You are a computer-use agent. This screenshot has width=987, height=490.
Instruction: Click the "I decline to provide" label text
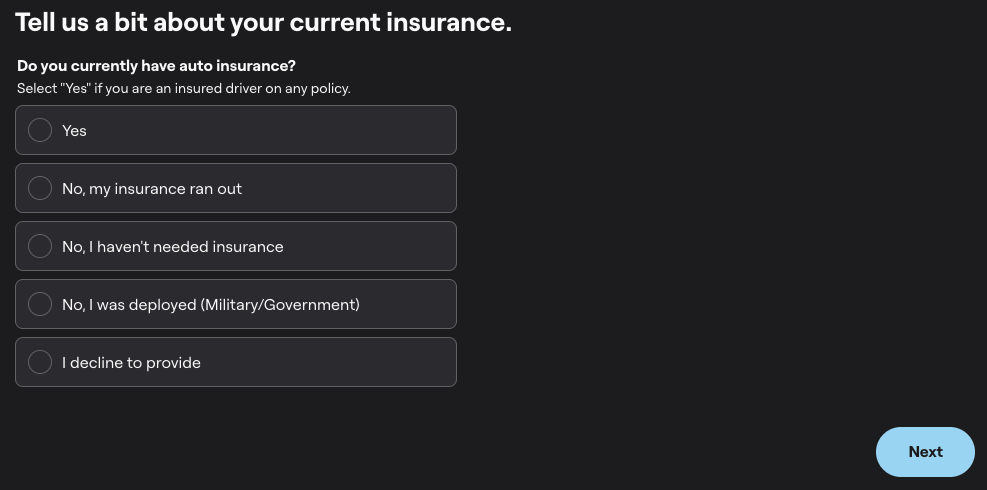131,363
